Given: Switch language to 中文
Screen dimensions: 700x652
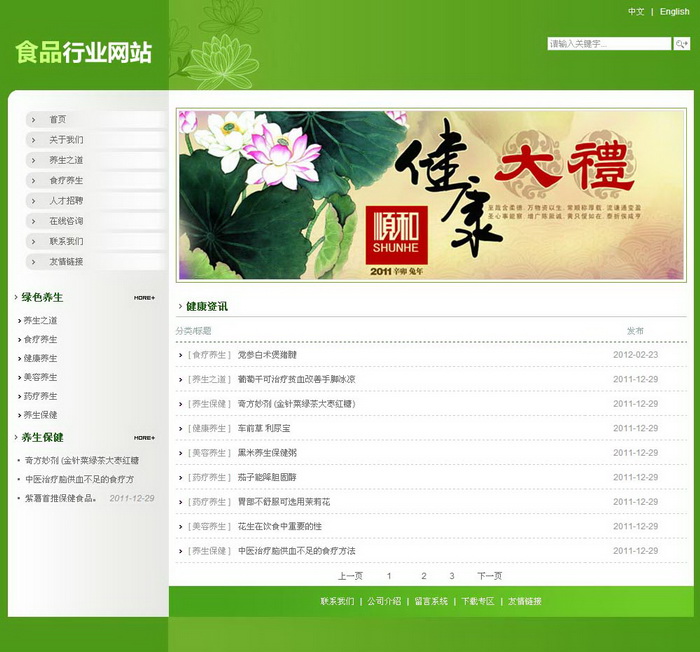Looking at the screenshot, I should coord(636,12).
